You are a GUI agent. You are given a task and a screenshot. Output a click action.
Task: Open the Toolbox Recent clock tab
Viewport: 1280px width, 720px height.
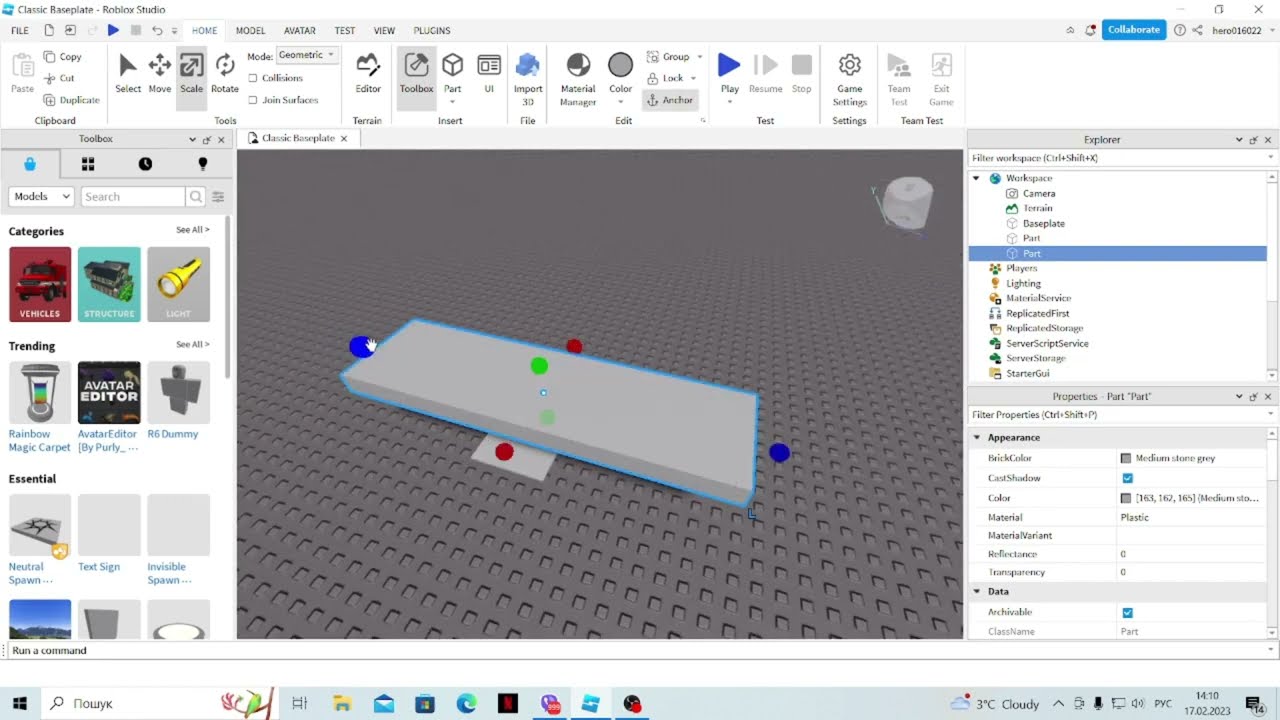pyautogui.click(x=145, y=164)
